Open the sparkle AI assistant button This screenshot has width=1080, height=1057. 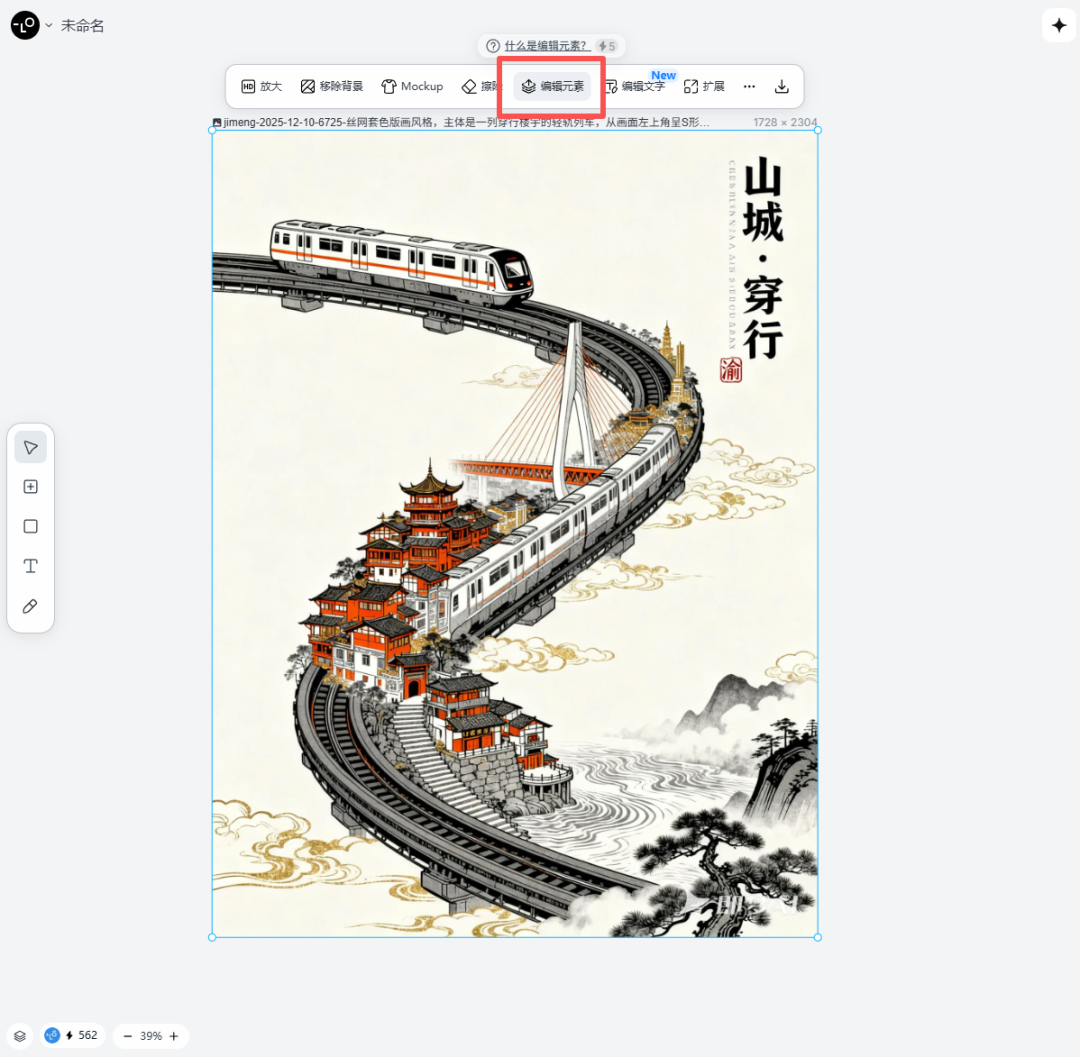pyautogui.click(x=1059, y=25)
